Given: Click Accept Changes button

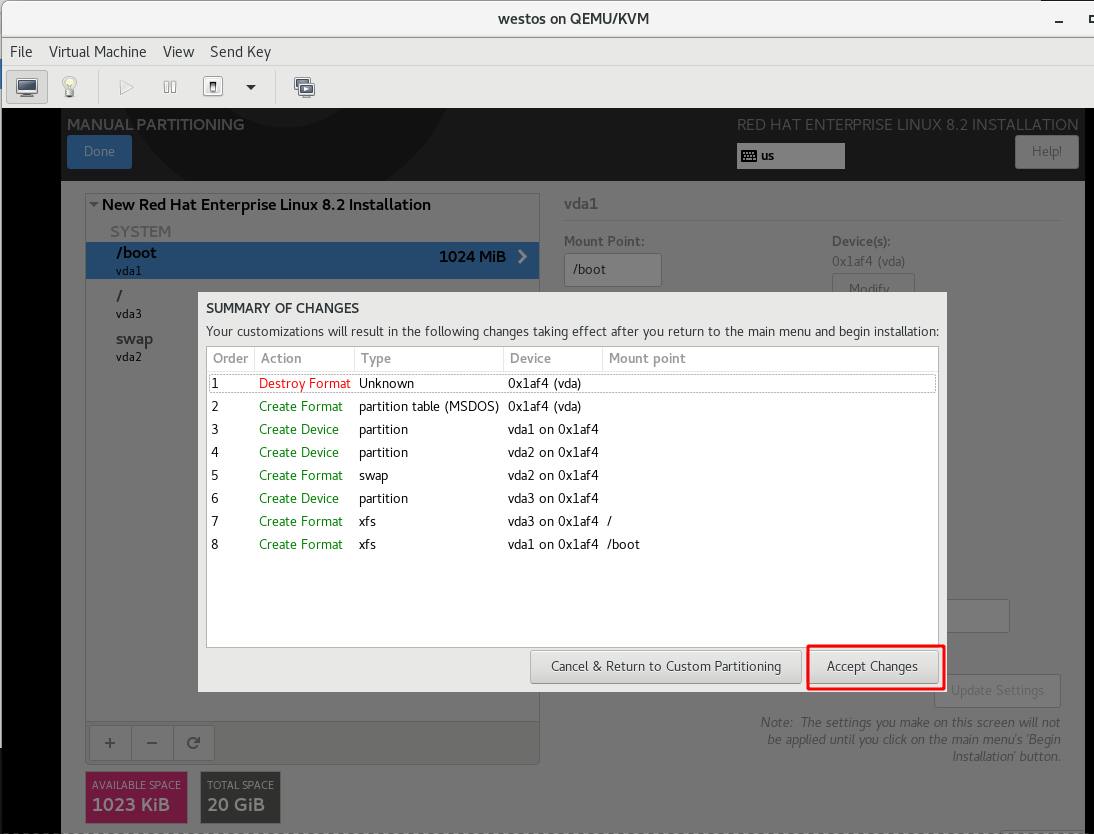Looking at the screenshot, I should [x=872, y=667].
